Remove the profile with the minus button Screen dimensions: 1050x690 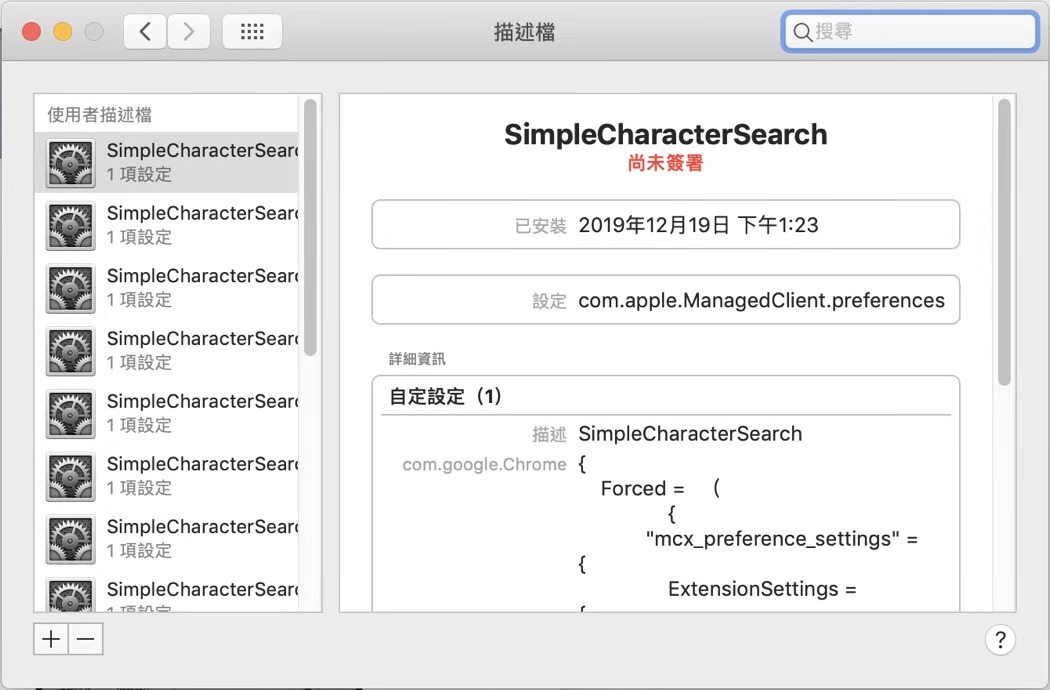[x=86, y=639]
